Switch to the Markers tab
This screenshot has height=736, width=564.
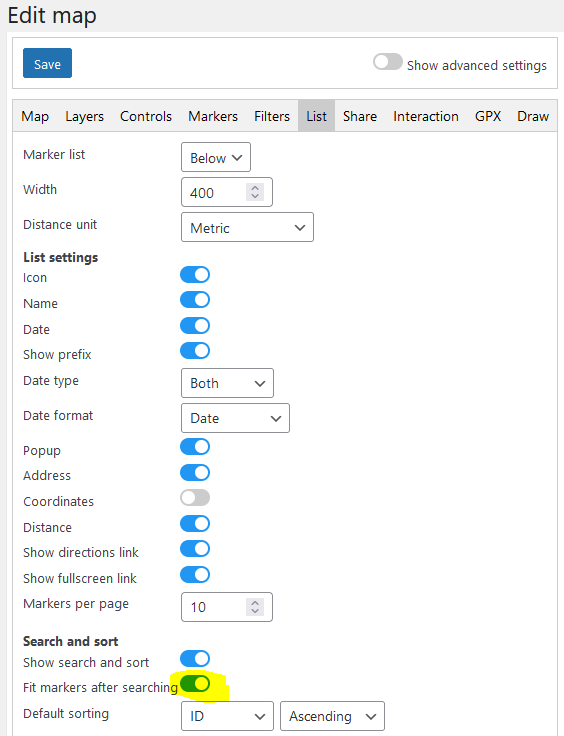click(x=213, y=116)
